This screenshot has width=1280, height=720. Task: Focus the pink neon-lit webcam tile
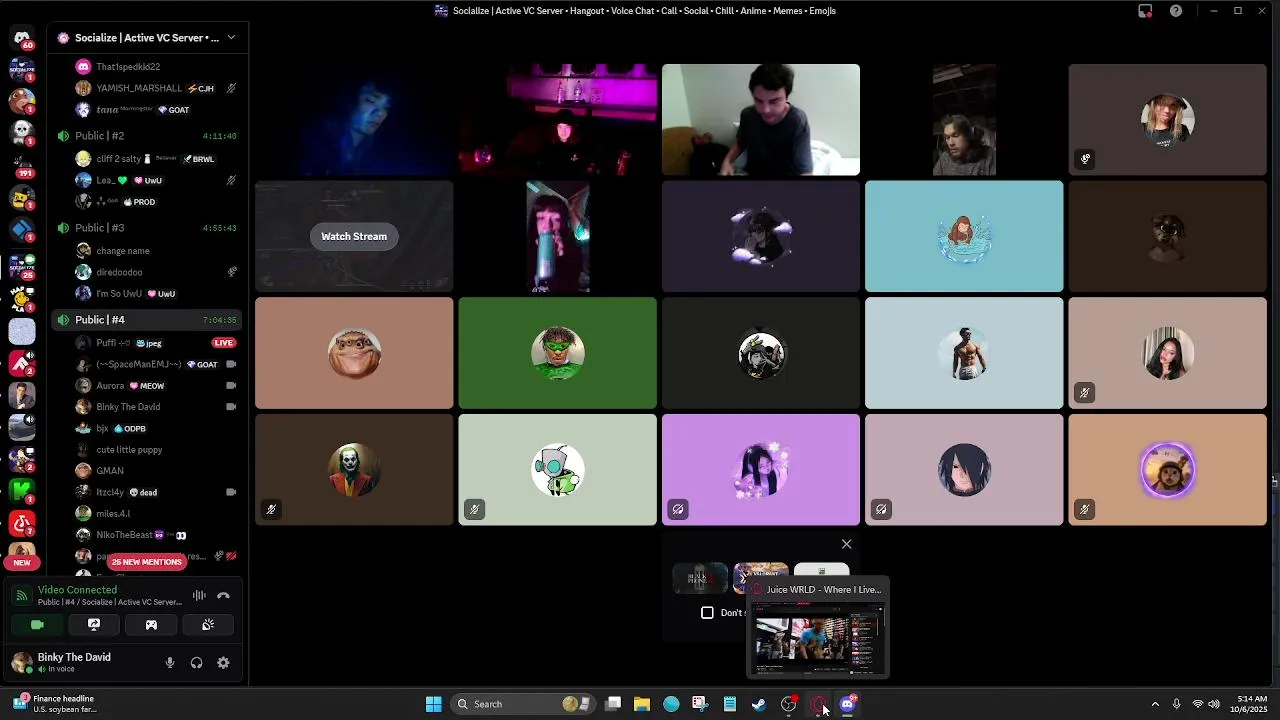tap(558, 120)
